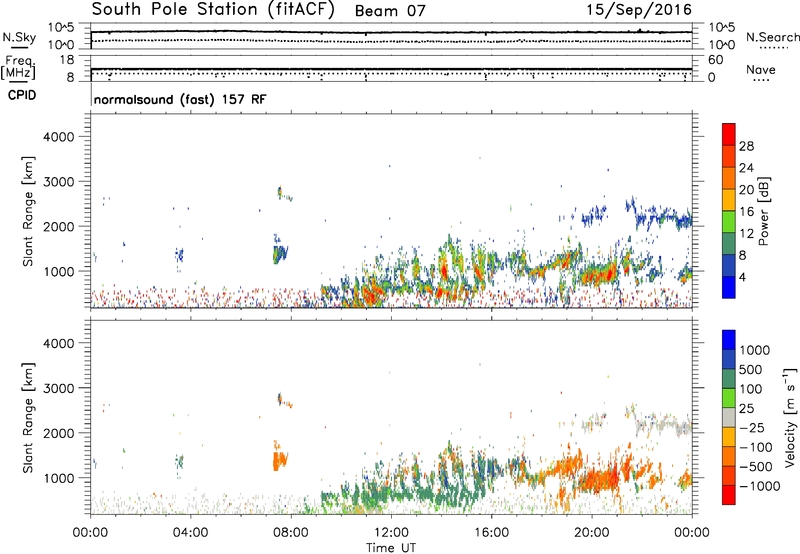800x554 pixels.
Task: Click the 'Freq. [MHz]' axis label
Action: point(18,68)
